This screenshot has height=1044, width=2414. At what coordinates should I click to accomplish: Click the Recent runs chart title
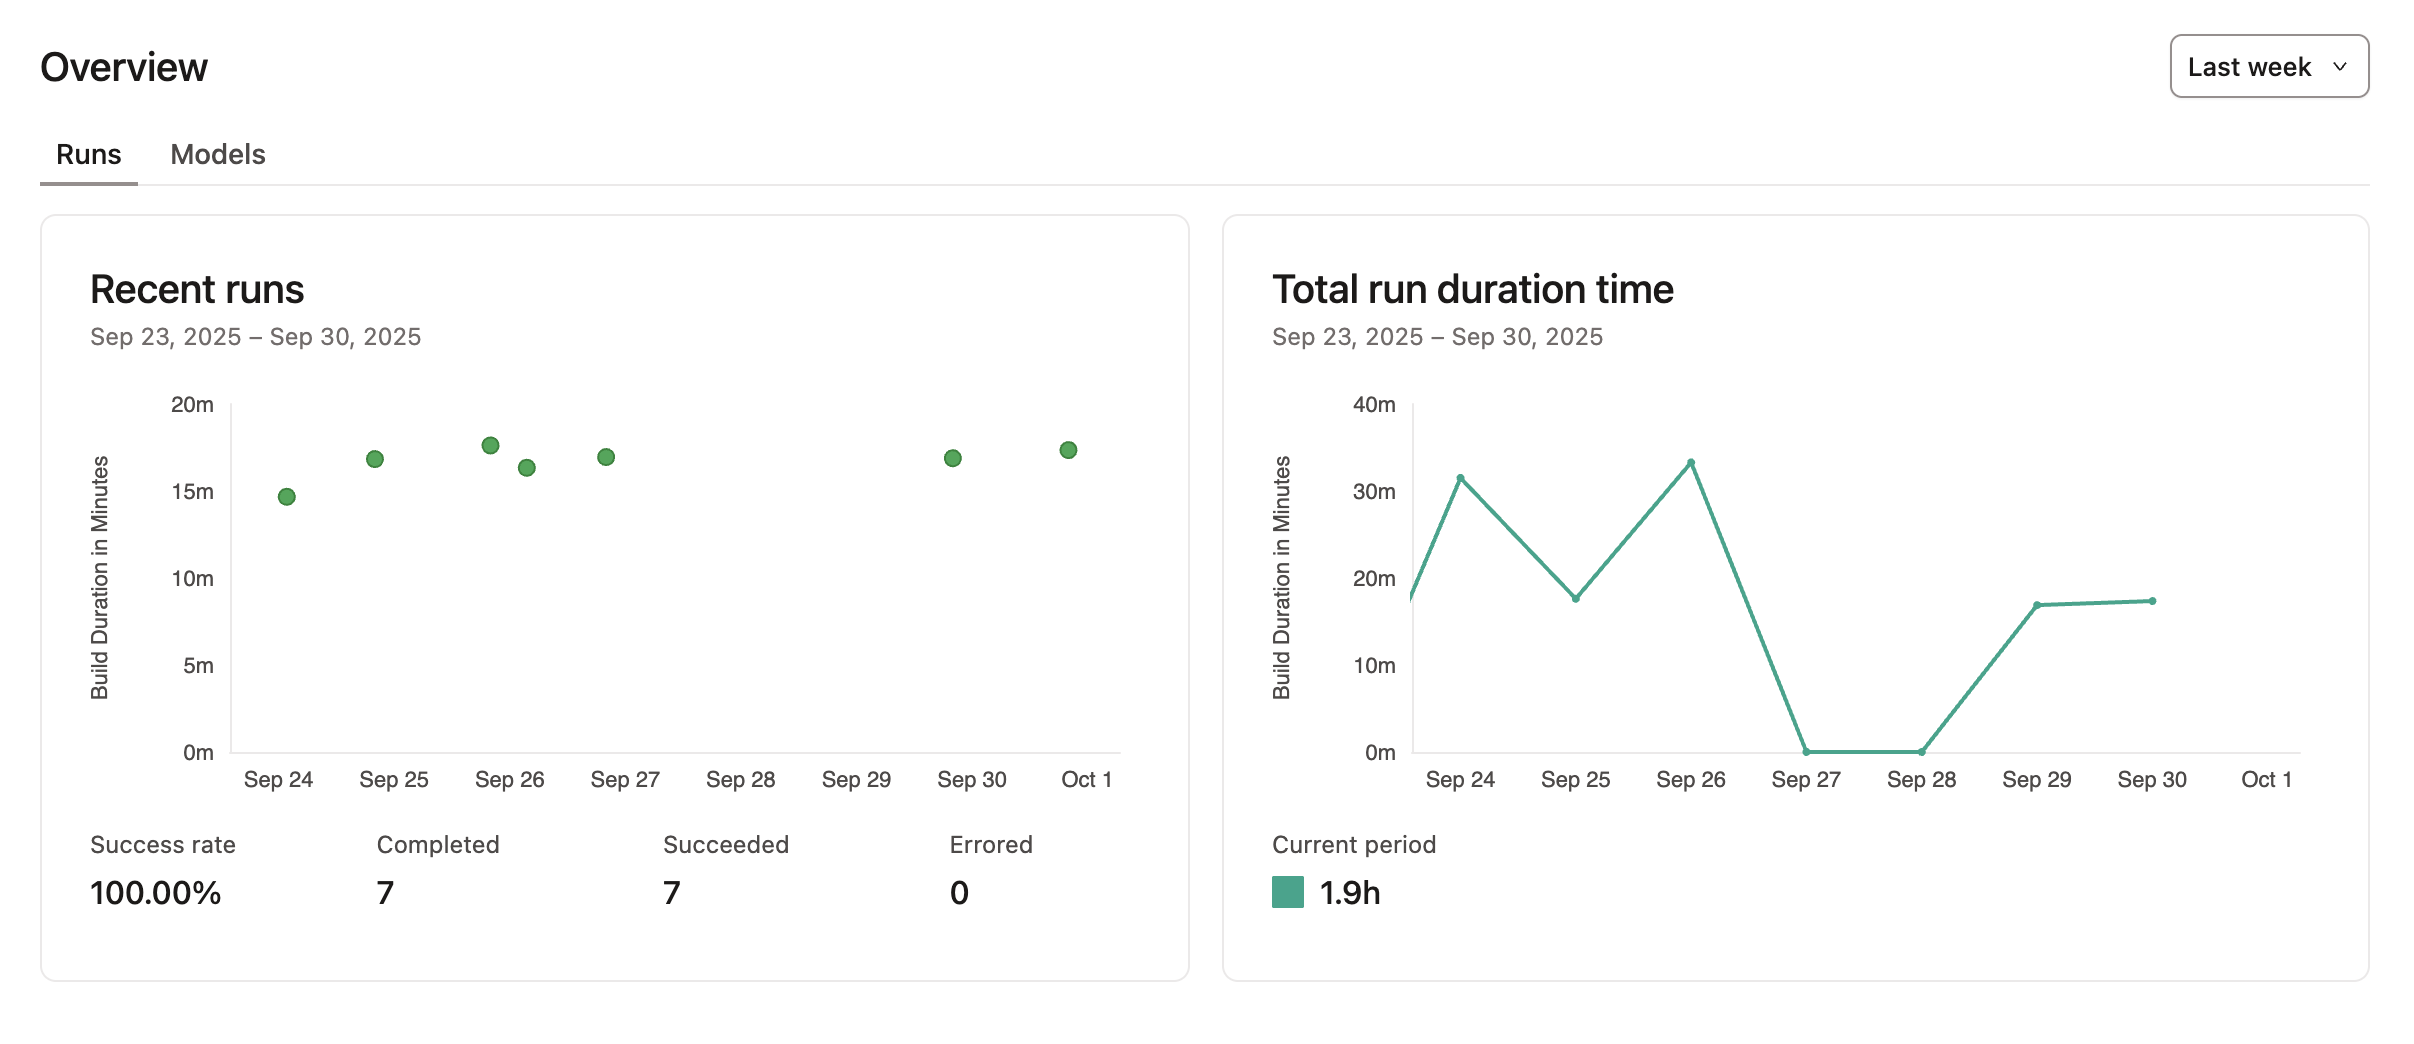[x=196, y=289]
